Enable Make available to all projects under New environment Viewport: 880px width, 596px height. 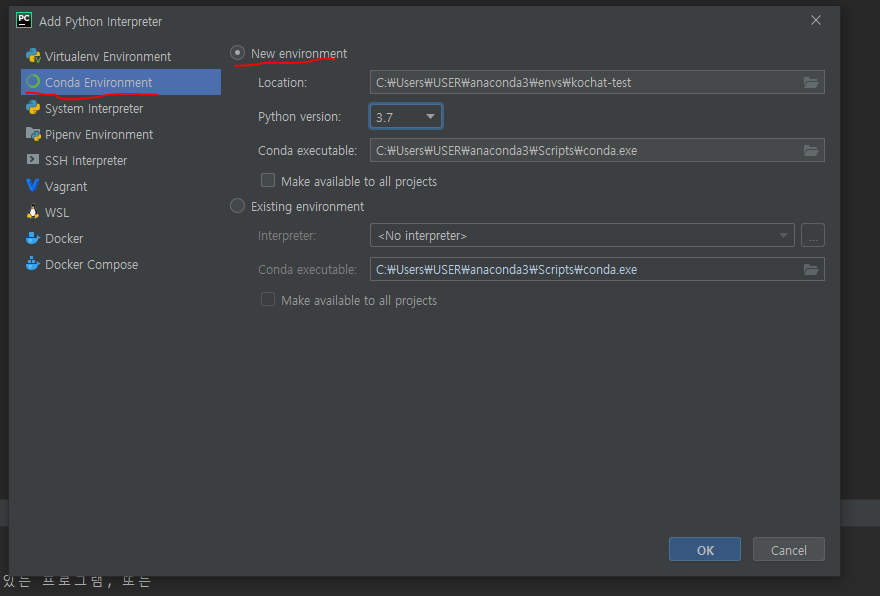[x=268, y=180]
